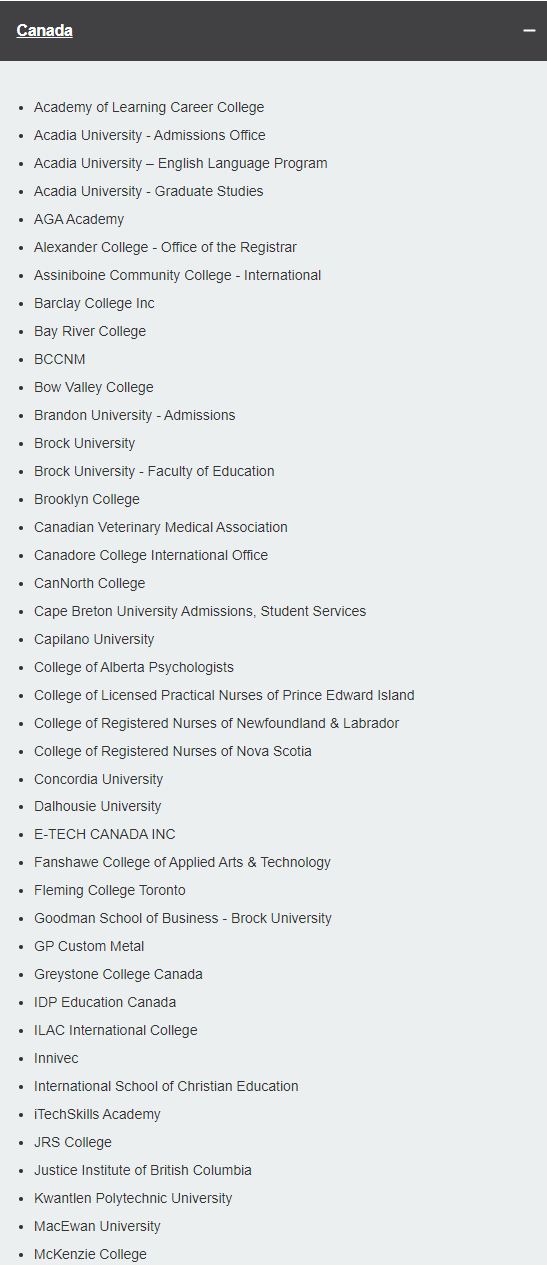The image size is (547, 1265).
Task: Select Canadian Veterinary Medical Association
Action: tap(161, 527)
